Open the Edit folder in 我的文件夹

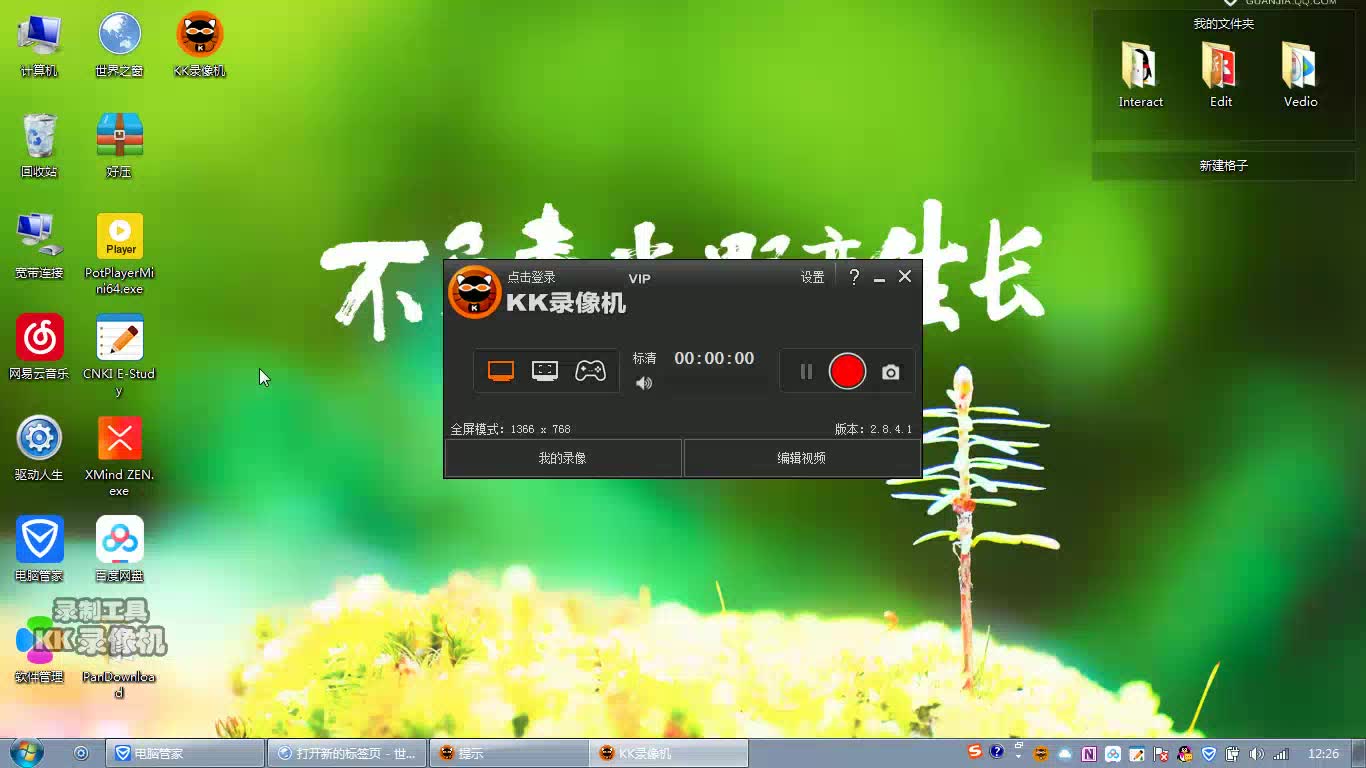1221,75
